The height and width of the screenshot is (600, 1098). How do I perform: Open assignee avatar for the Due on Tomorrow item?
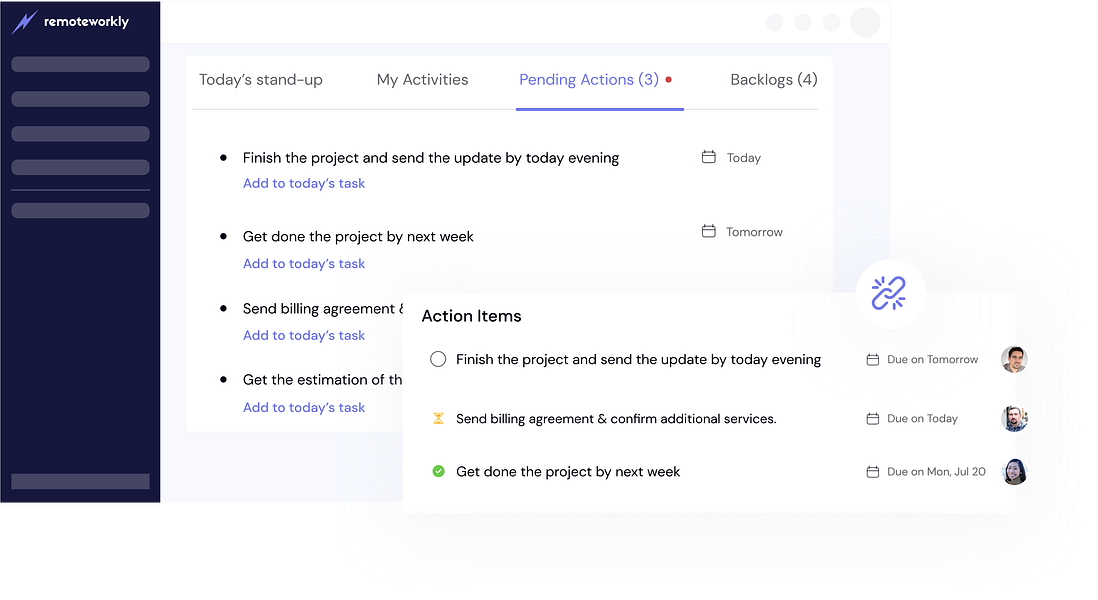pyautogui.click(x=1014, y=359)
